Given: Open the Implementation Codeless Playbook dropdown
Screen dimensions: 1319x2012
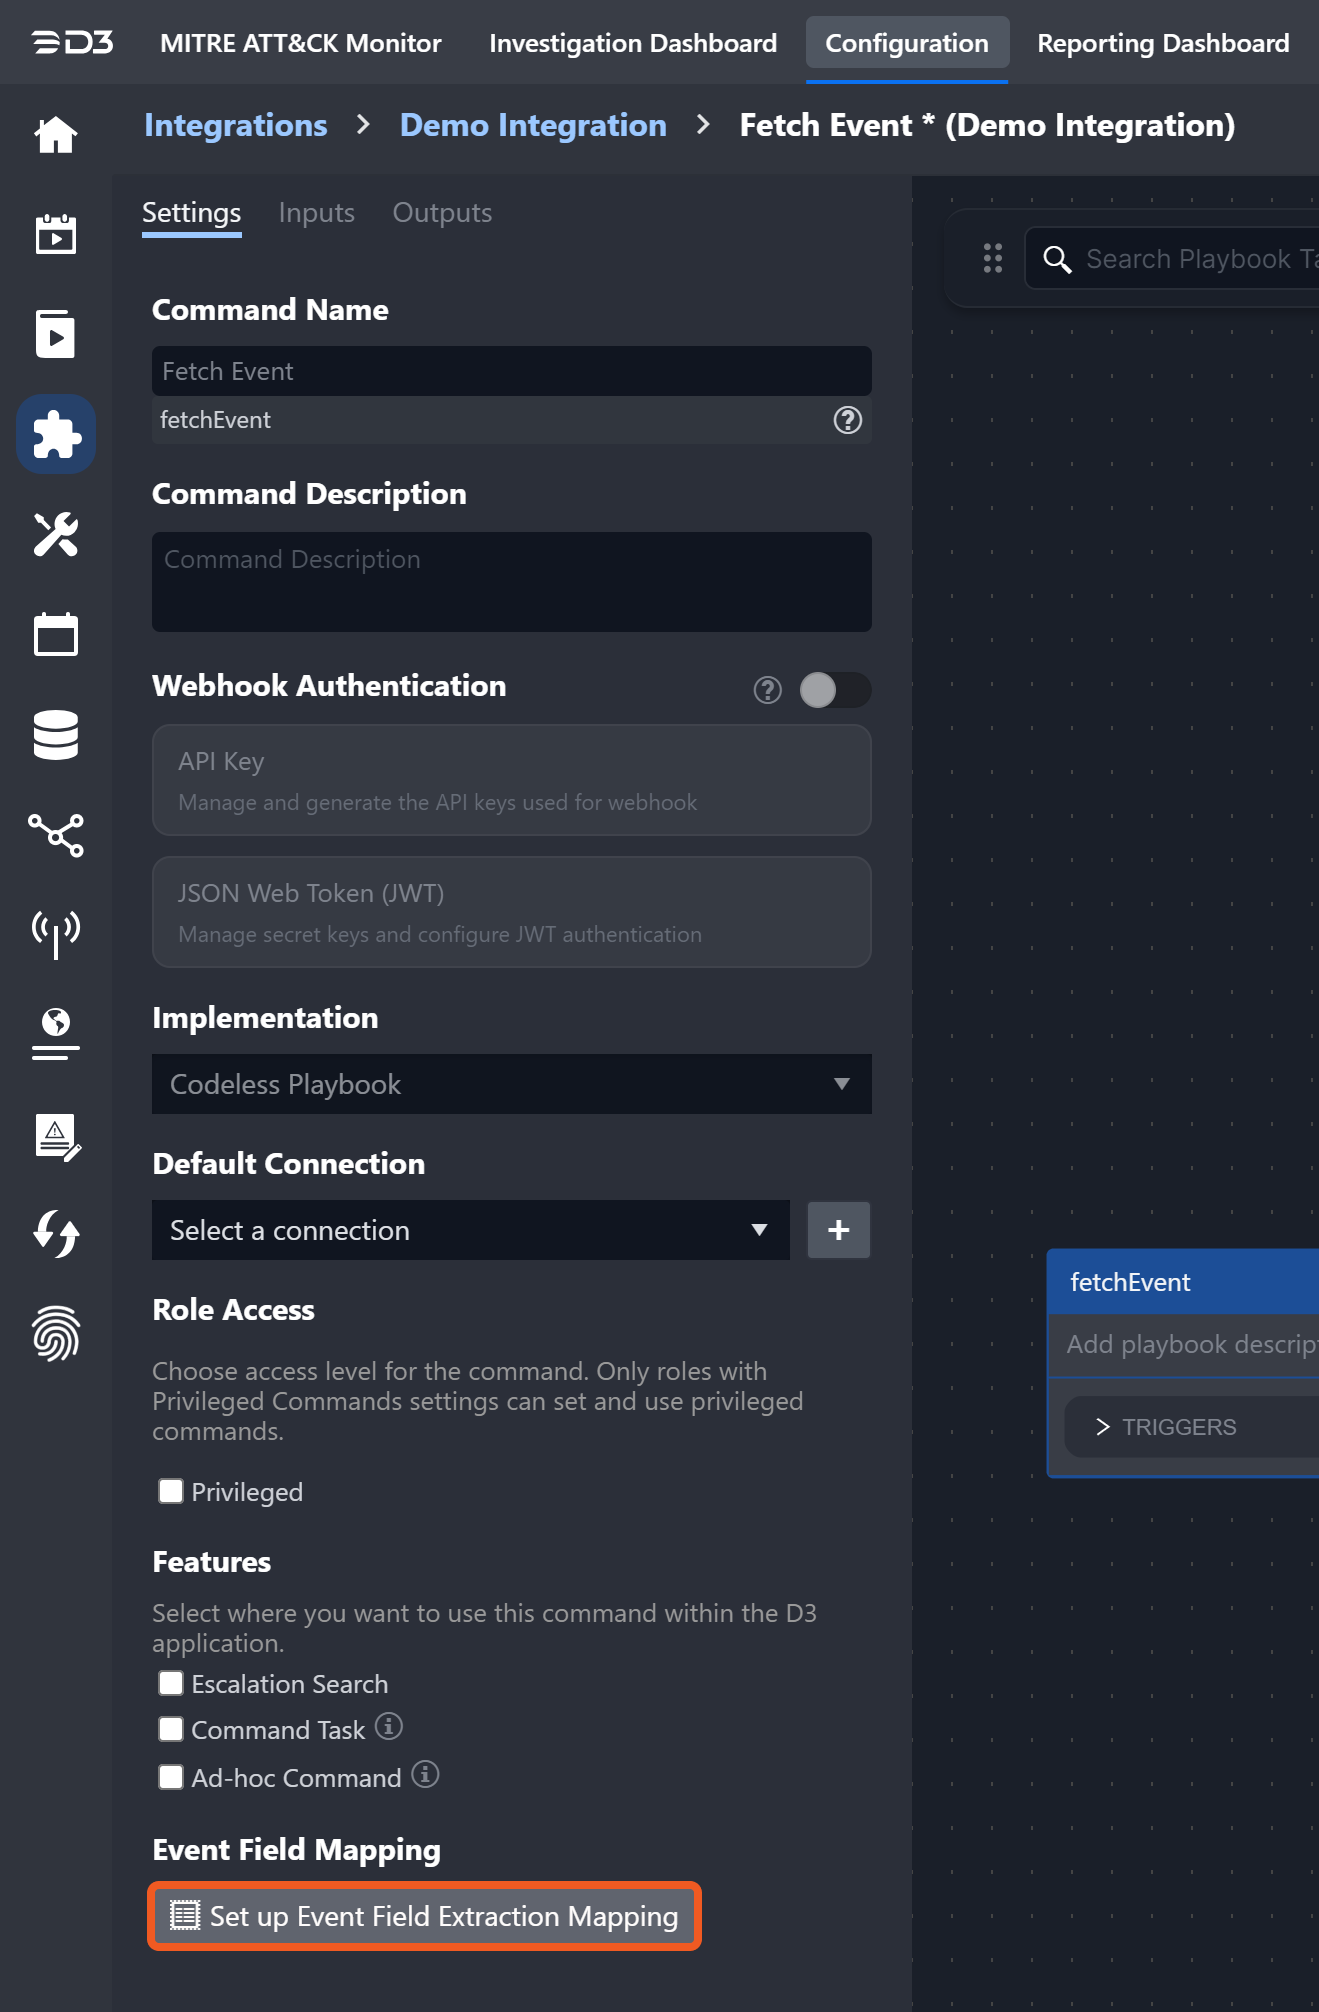Looking at the screenshot, I should [512, 1084].
